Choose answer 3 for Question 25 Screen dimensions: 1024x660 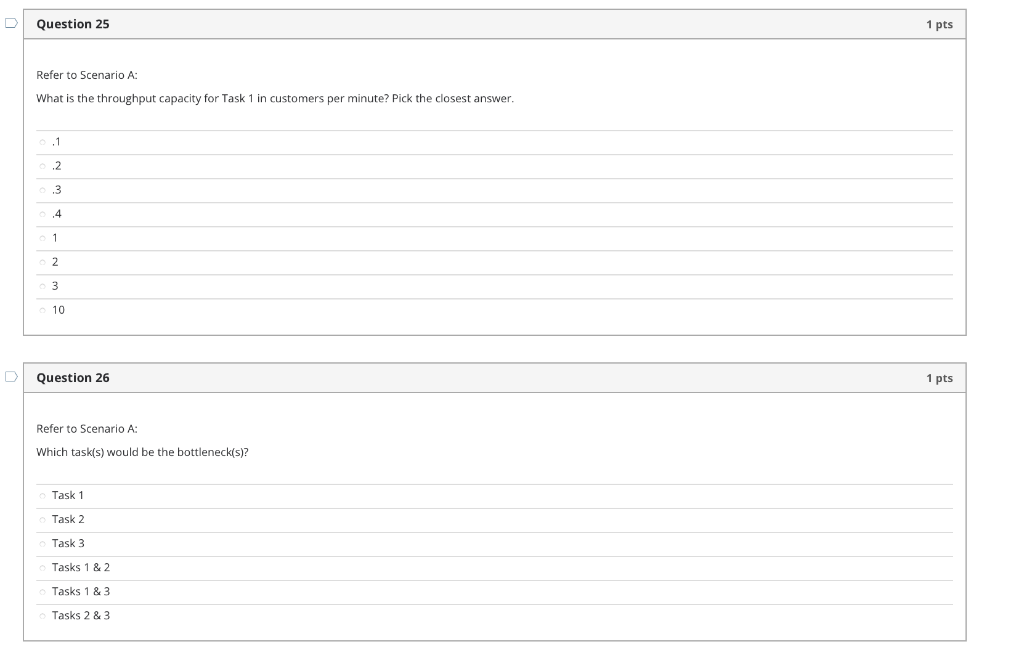click(42, 286)
